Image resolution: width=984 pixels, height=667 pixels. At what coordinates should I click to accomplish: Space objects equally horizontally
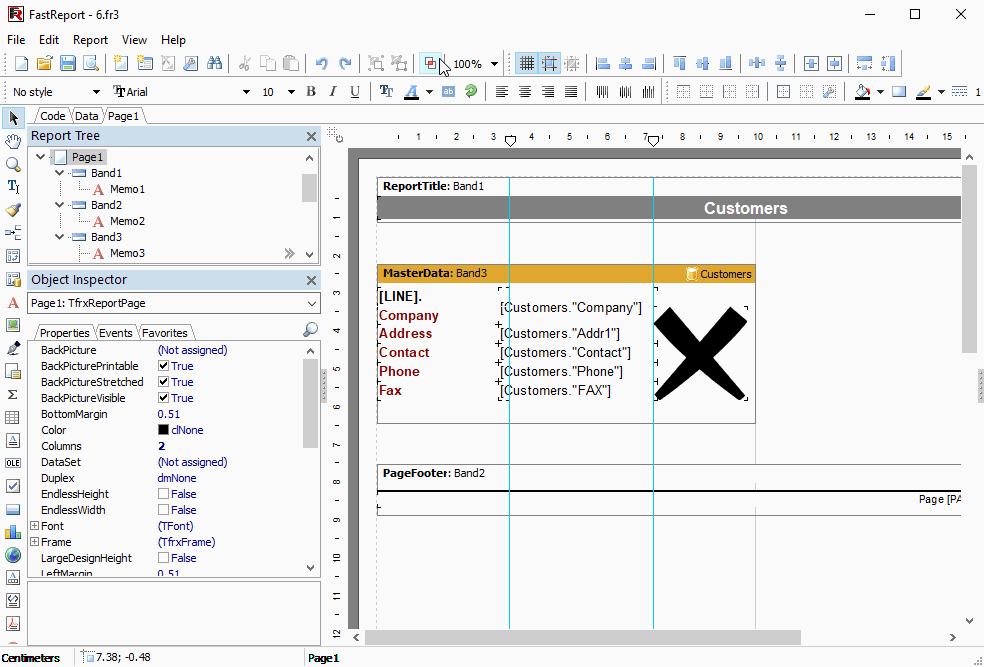coord(757,63)
